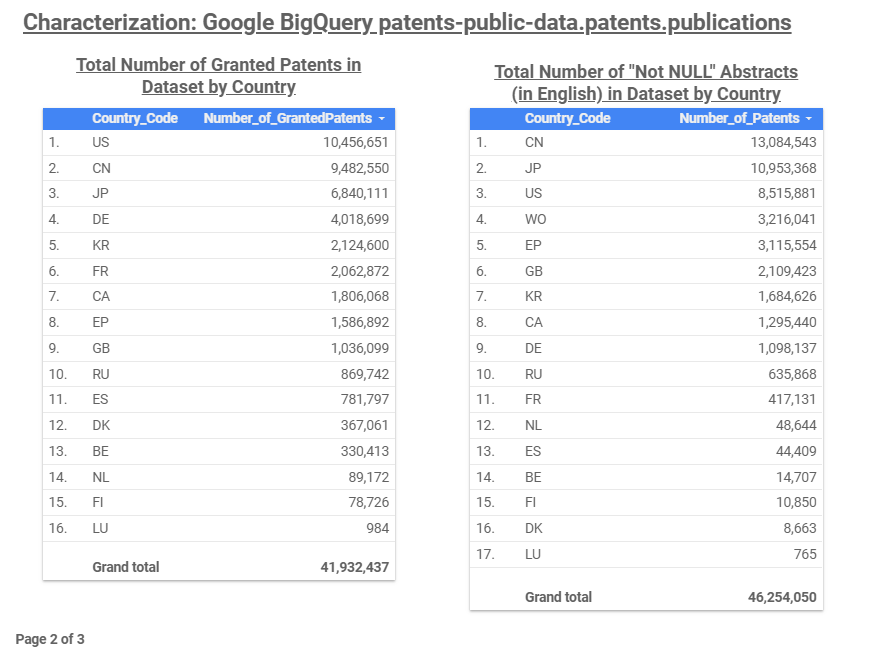This screenshot has width=881, height=659.
Task: Select the NL granted value 89,172
Action: click(x=369, y=478)
